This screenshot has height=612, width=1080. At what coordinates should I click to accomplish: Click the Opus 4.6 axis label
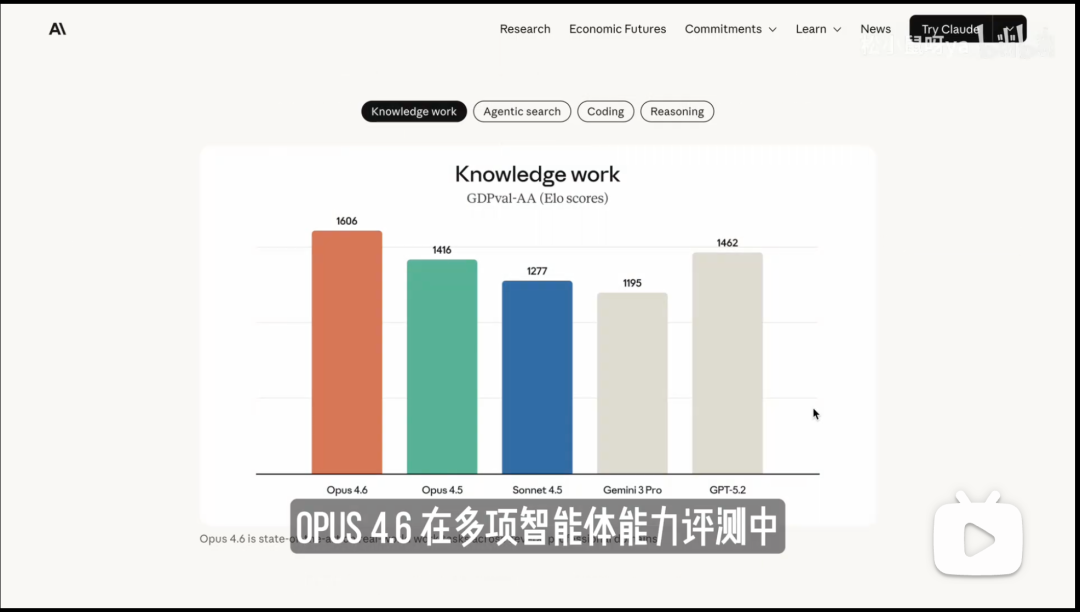click(x=347, y=490)
